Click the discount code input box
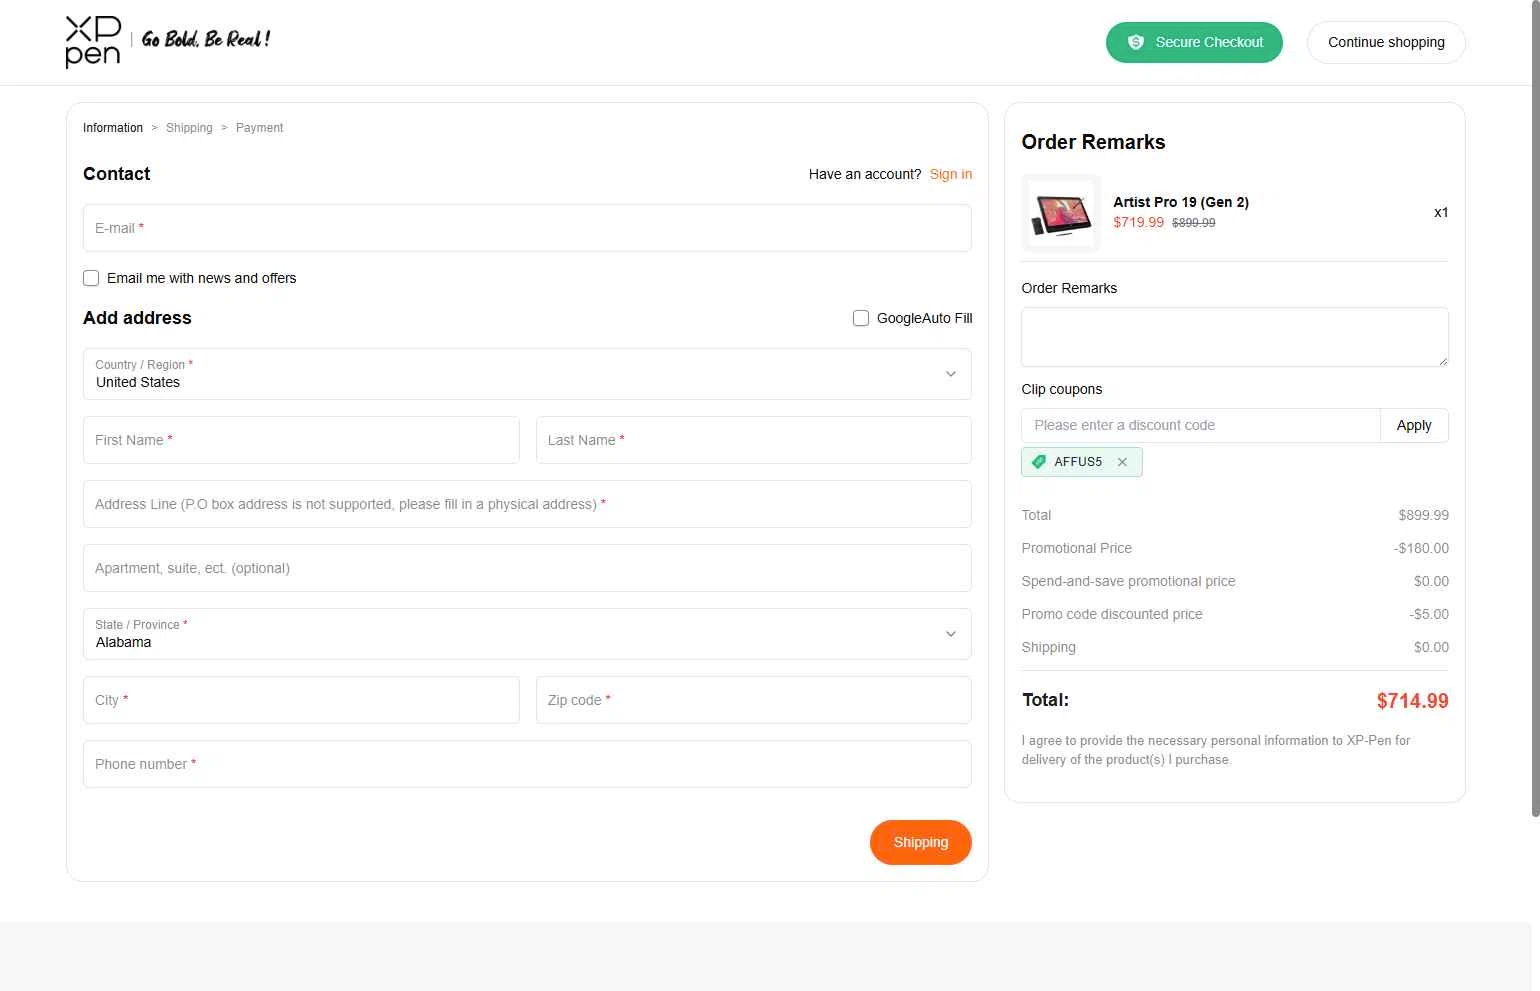 coord(1201,425)
